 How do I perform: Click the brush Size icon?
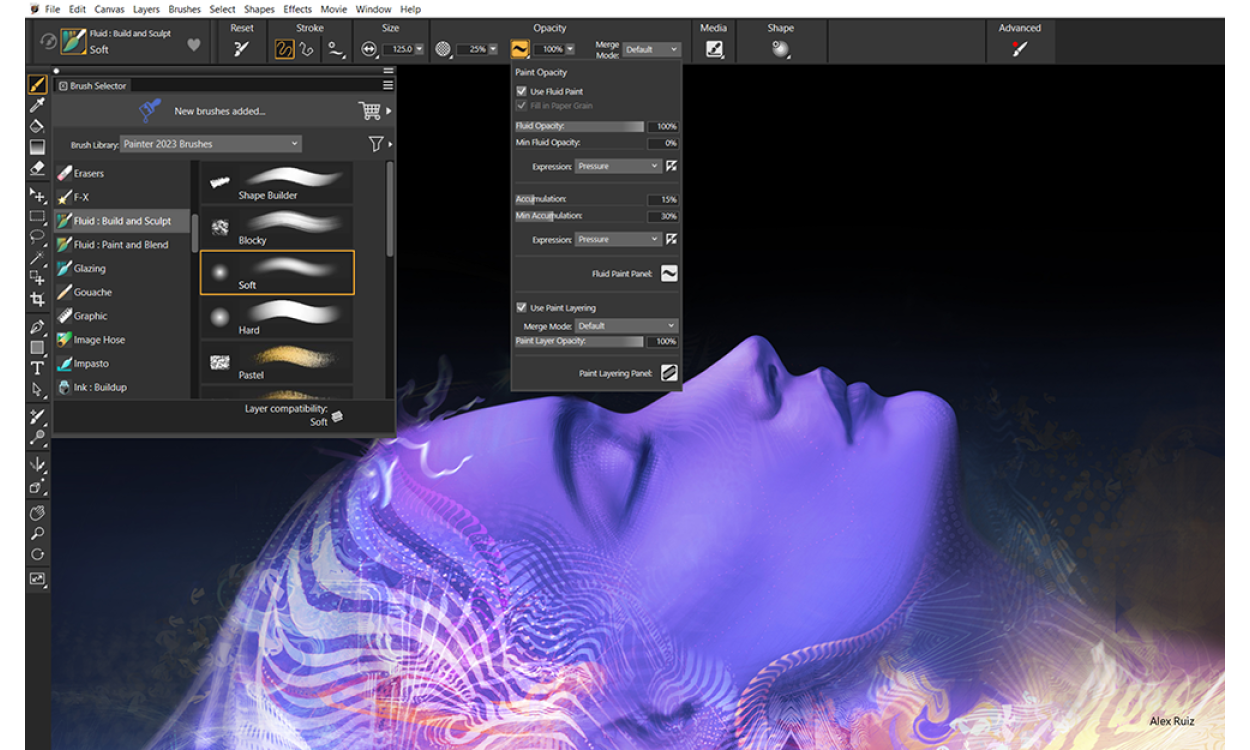[x=368, y=48]
